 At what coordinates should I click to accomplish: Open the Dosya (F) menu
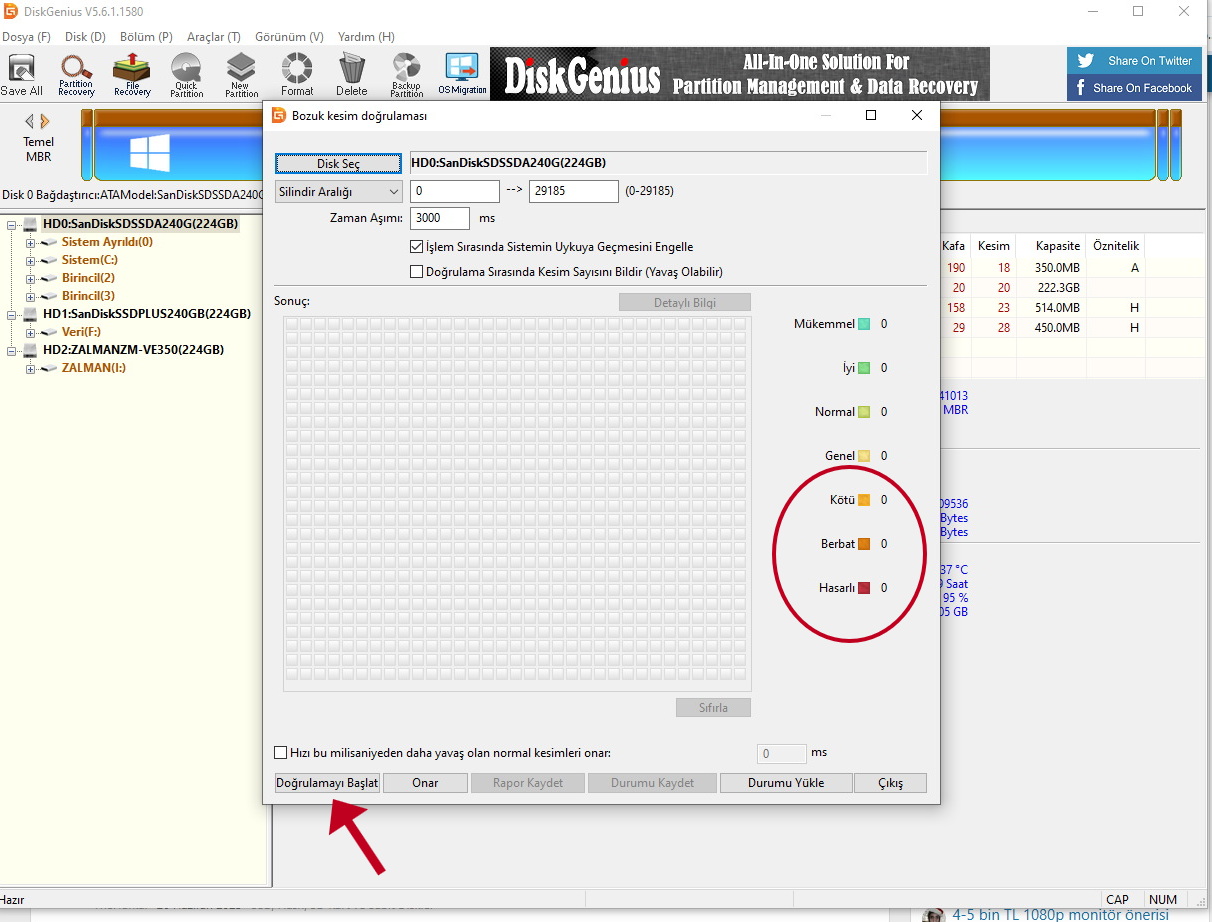click(26, 37)
